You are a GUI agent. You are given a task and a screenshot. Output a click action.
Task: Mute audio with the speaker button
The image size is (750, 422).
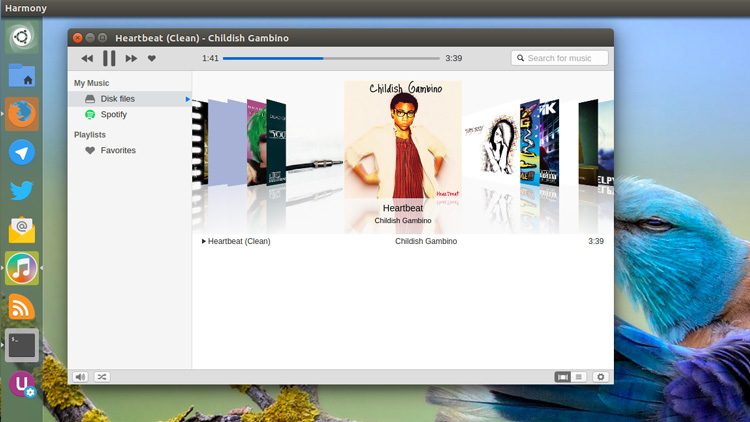[80, 377]
